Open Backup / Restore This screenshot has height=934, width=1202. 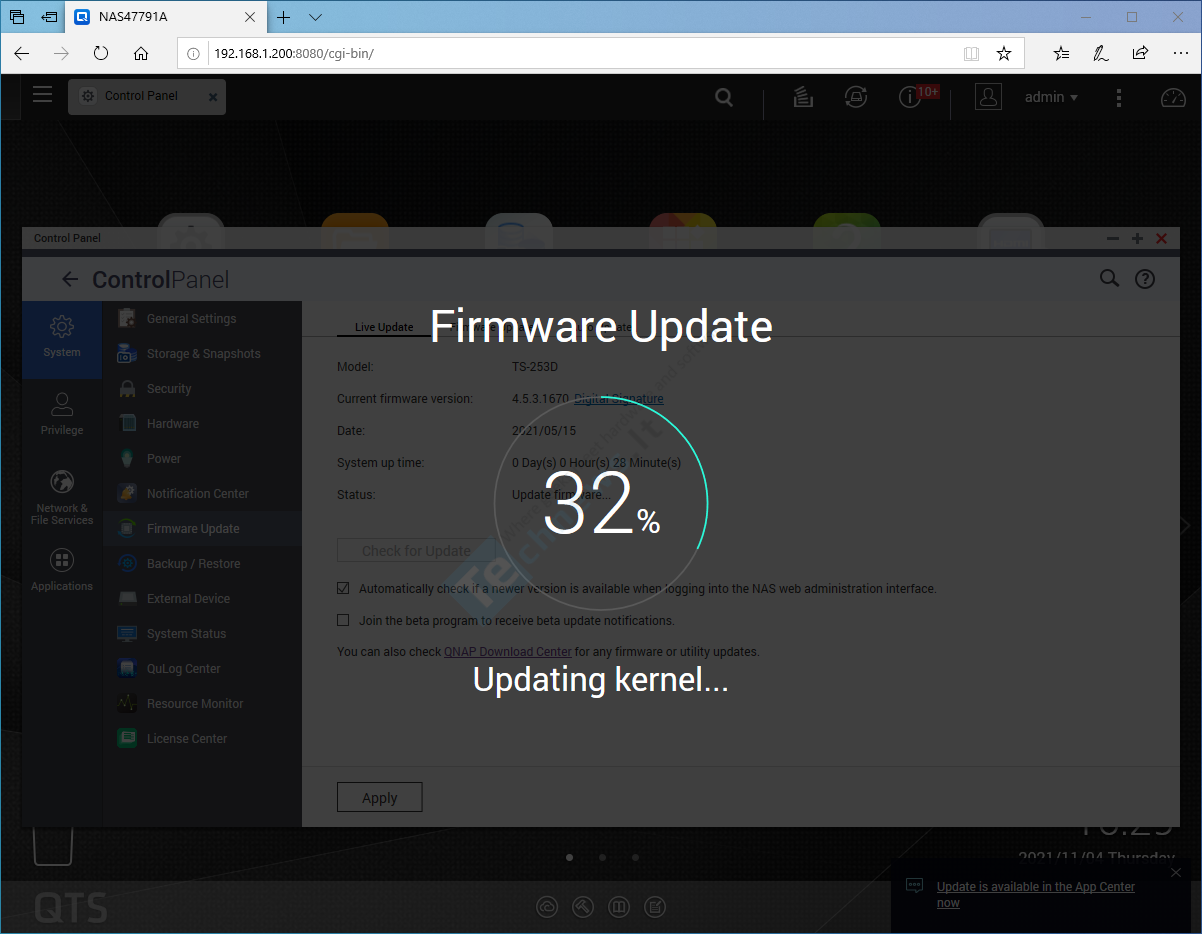[x=202, y=564]
